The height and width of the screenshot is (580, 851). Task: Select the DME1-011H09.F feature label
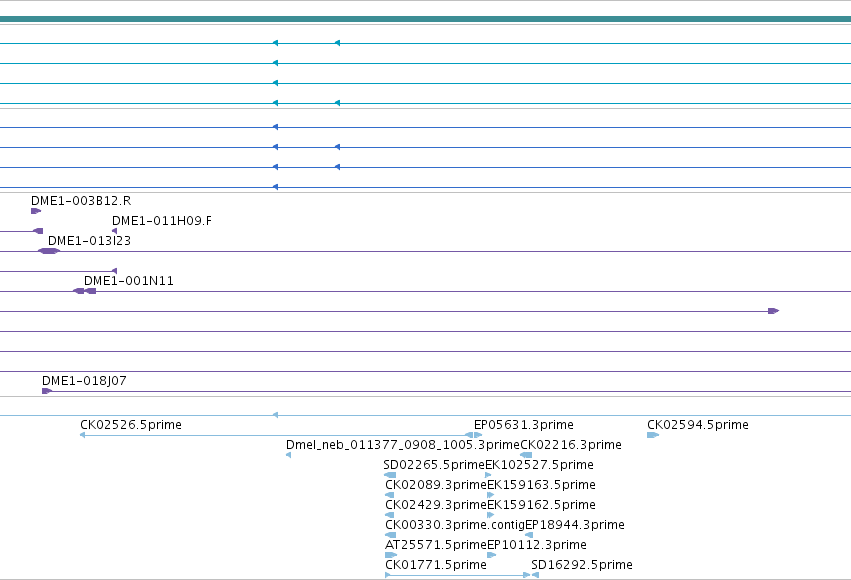point(162,221)
